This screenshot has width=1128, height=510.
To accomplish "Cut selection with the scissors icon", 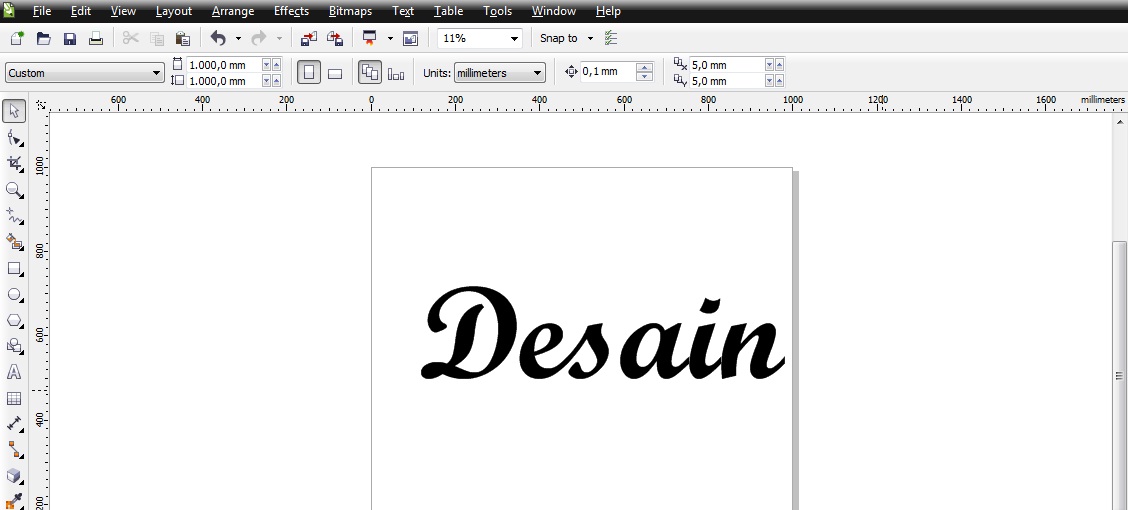I will coord(130,38).
